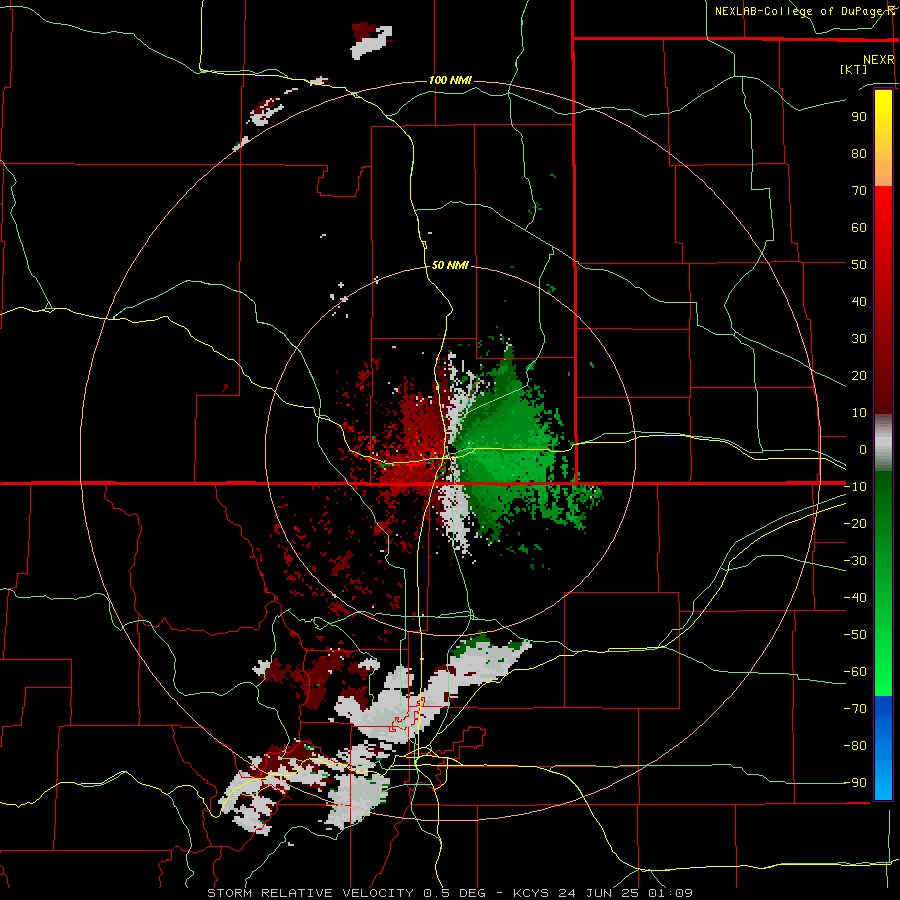Select the positive 70 knot scale label
900x900 pixels.
[x=859, y=191]
